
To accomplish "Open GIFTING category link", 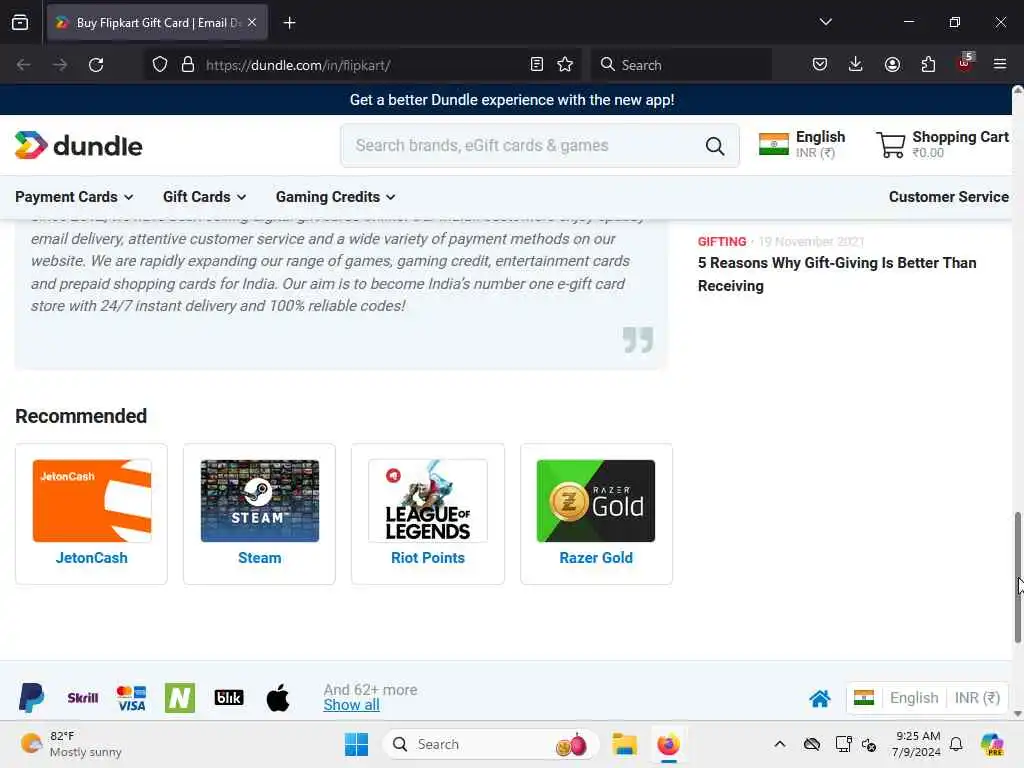I will [x=722, y=242].
